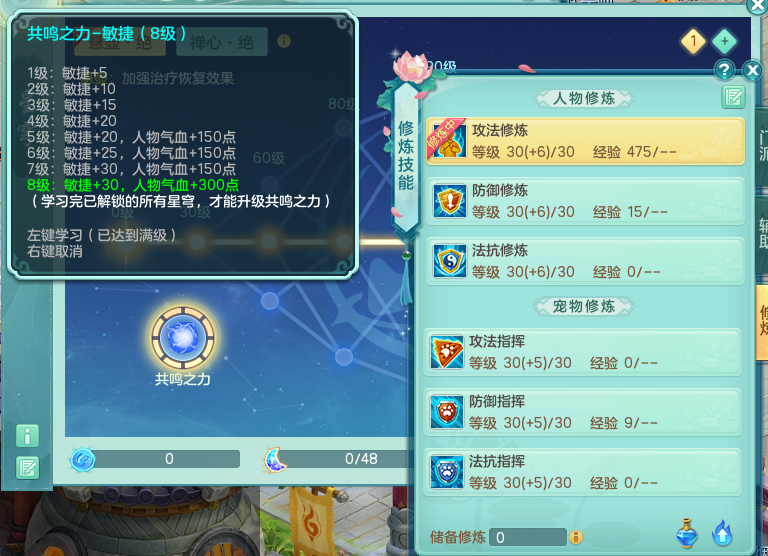The height and width of the screenshot is (556, 768).
Task: Click the crescent moon 0/48 progress bar
Action: click(338, 459)
